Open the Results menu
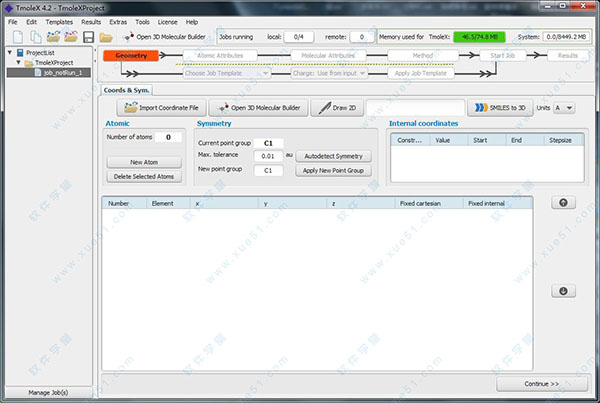 point(91,22)
